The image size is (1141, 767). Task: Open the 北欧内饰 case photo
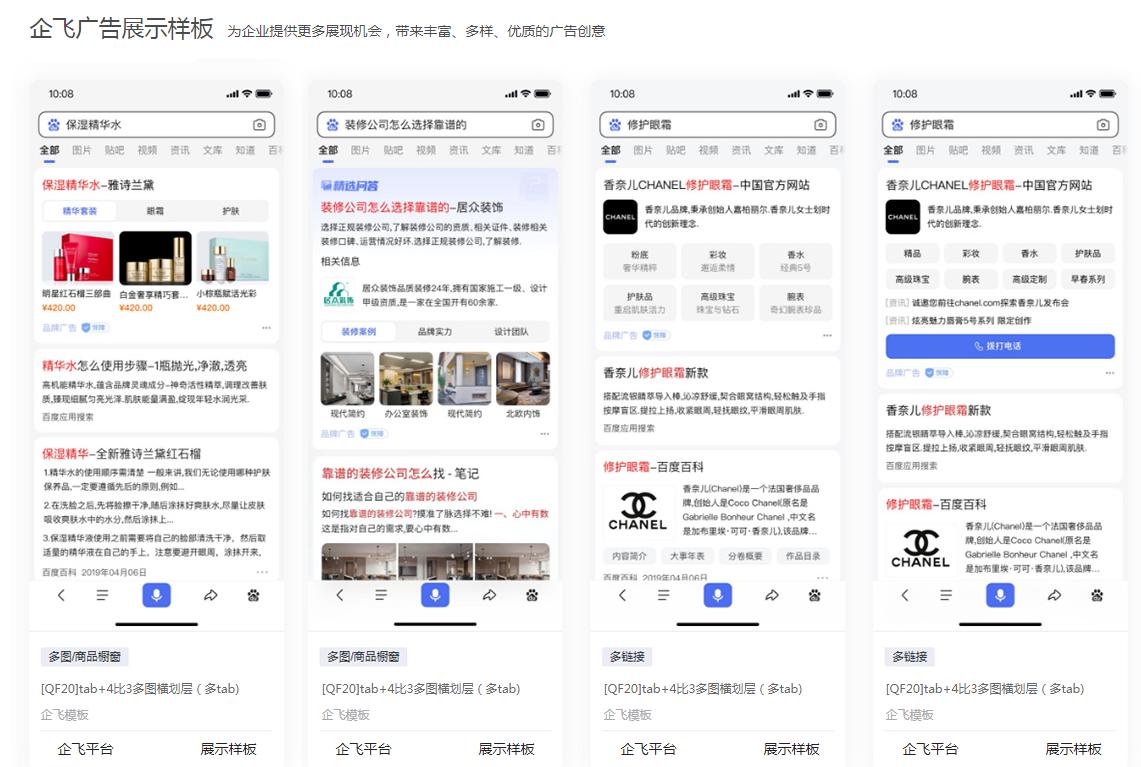(522, 378)
